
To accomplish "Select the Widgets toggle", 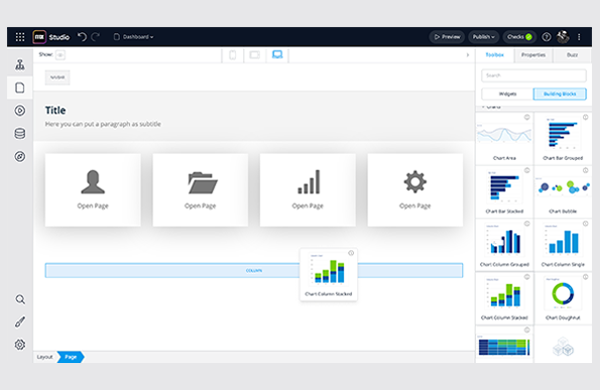I will point(507,94).
